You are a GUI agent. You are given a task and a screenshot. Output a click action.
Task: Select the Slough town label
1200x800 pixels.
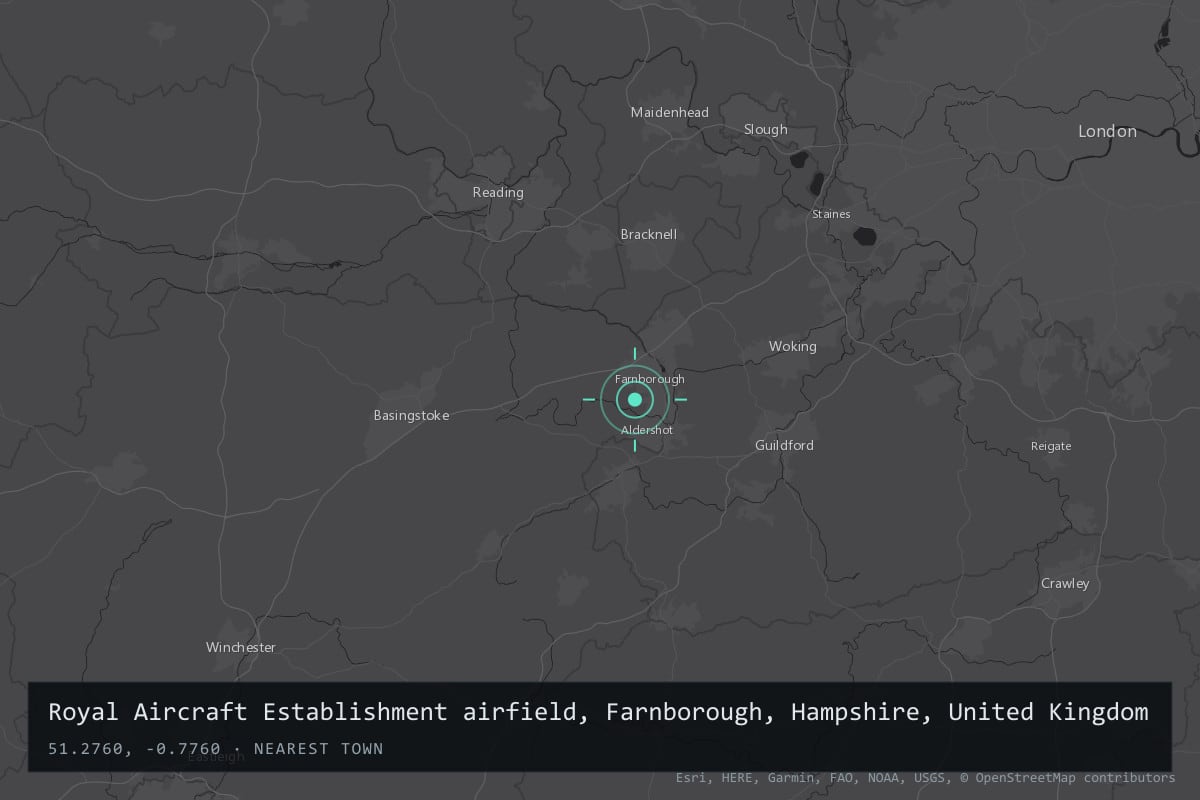[765, 129]
